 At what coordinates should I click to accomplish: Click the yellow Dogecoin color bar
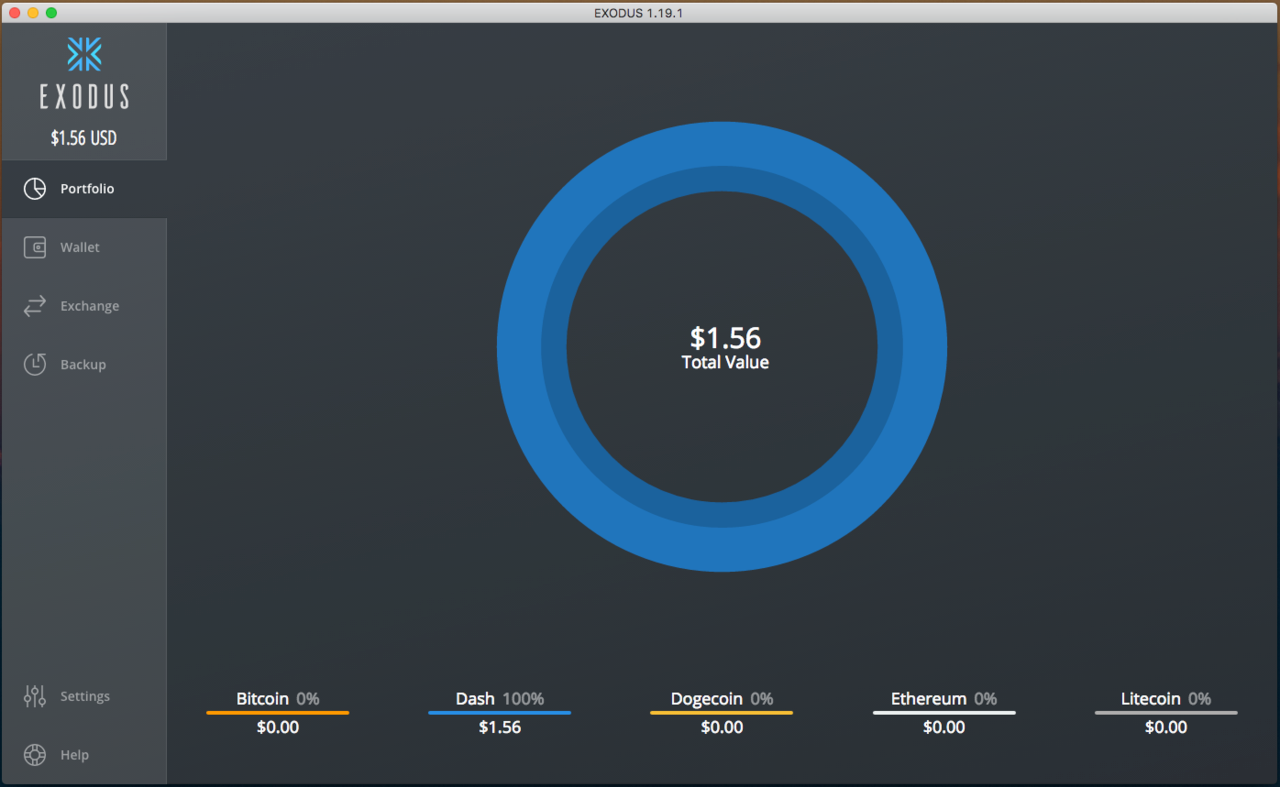(x=722, y=713)
